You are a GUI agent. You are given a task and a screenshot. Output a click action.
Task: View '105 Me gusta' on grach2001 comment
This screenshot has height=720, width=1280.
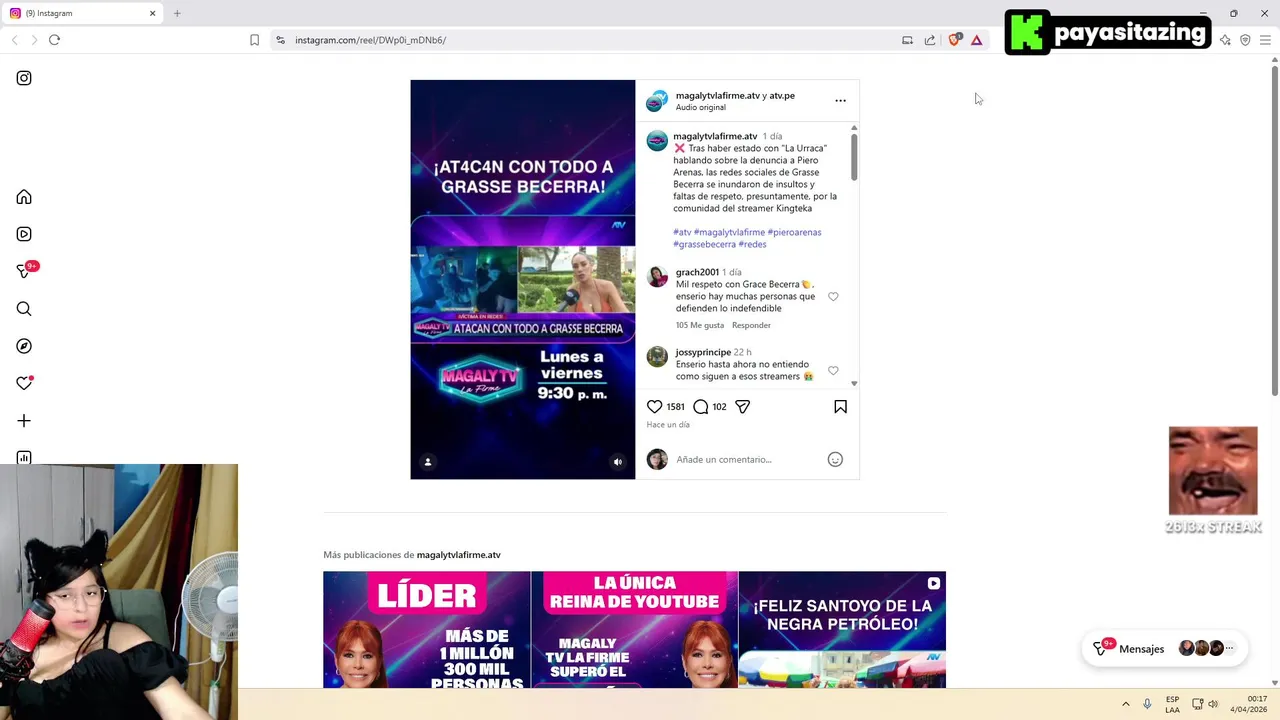(700, 325)
